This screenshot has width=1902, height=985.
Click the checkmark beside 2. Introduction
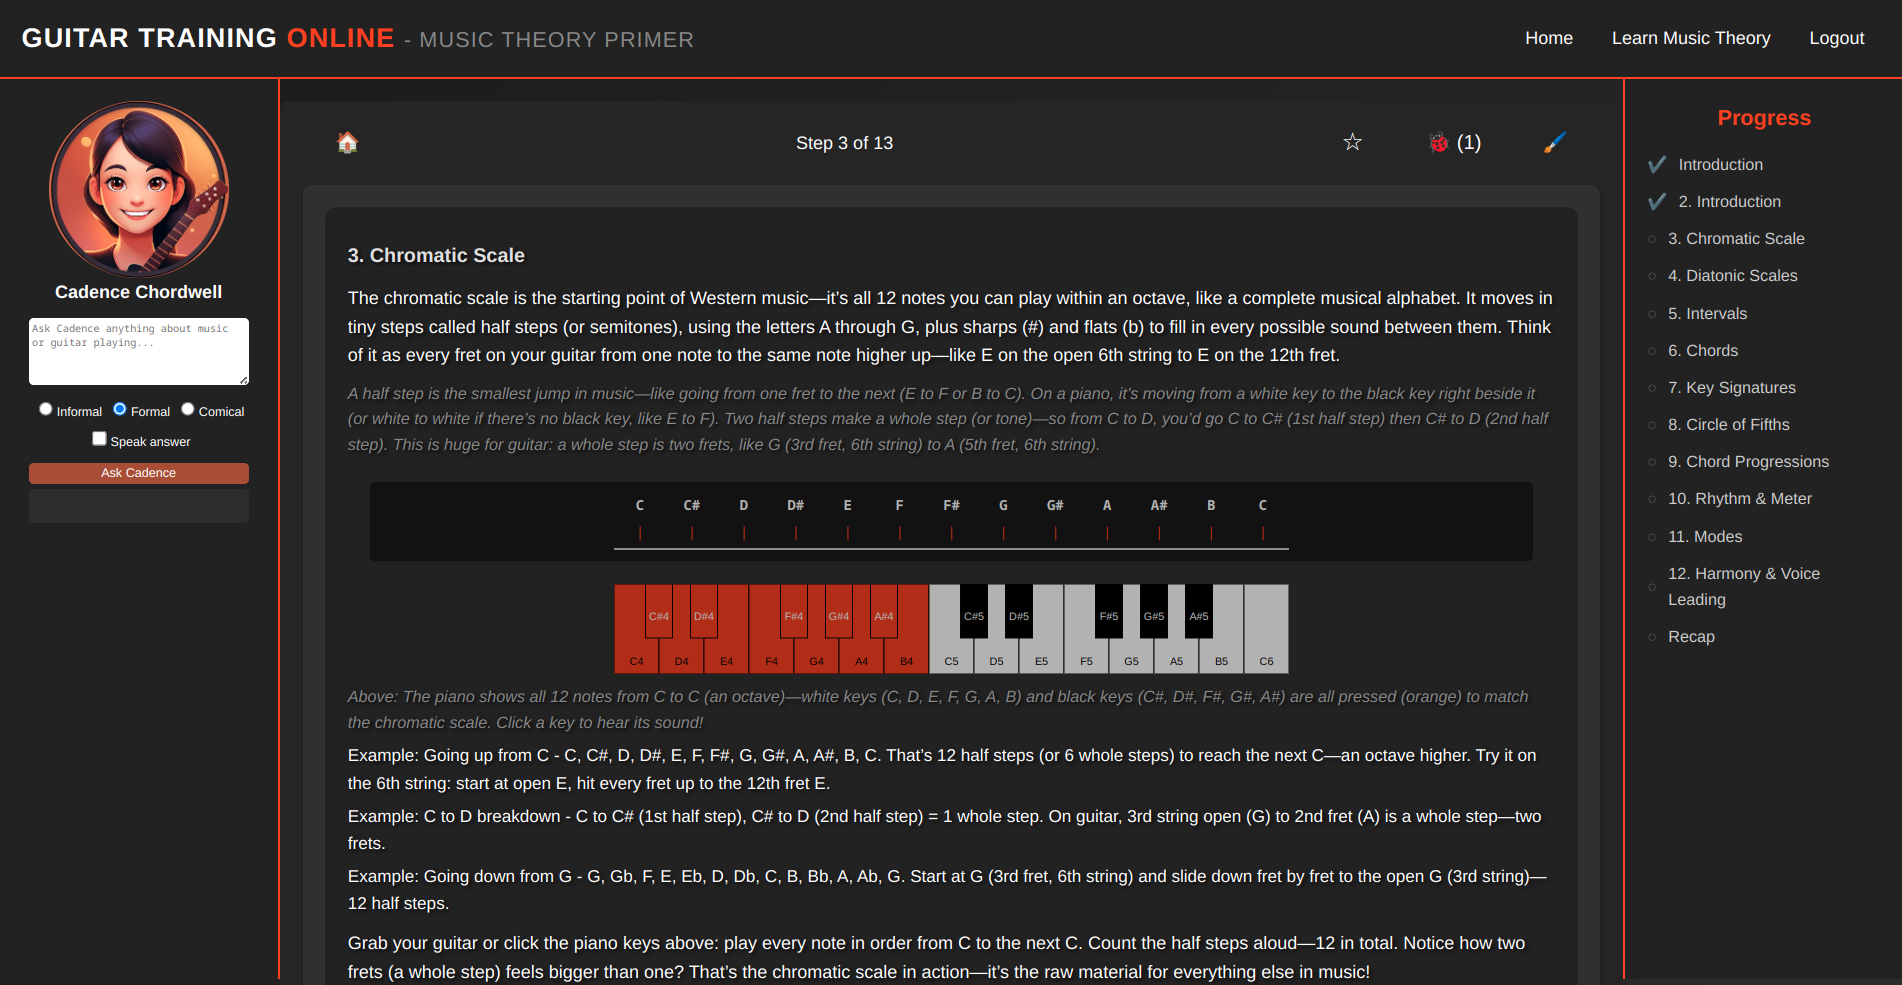click(1657, 201)
